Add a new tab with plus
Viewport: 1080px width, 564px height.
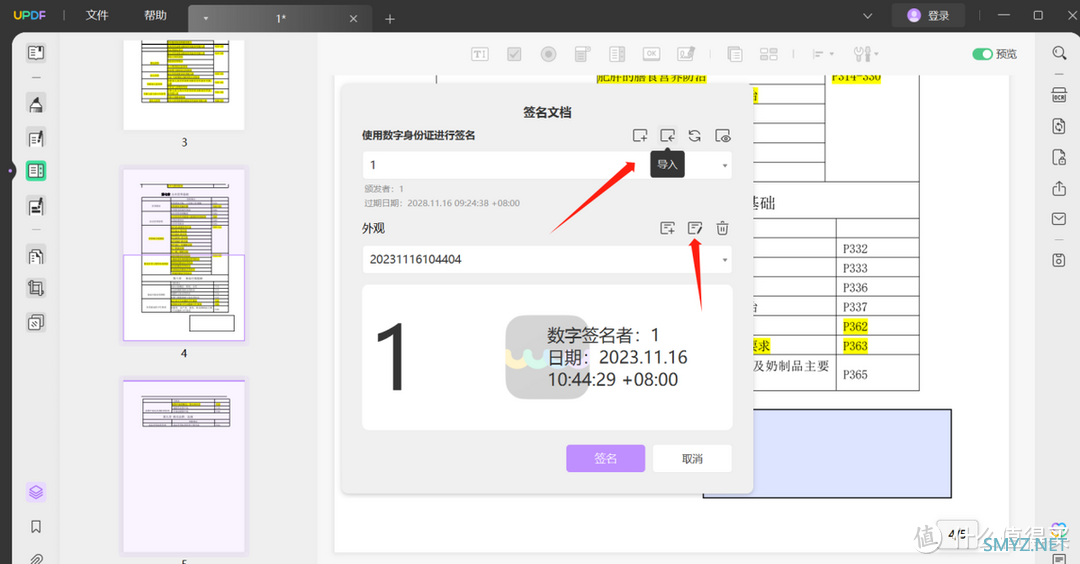click(390, 19)
